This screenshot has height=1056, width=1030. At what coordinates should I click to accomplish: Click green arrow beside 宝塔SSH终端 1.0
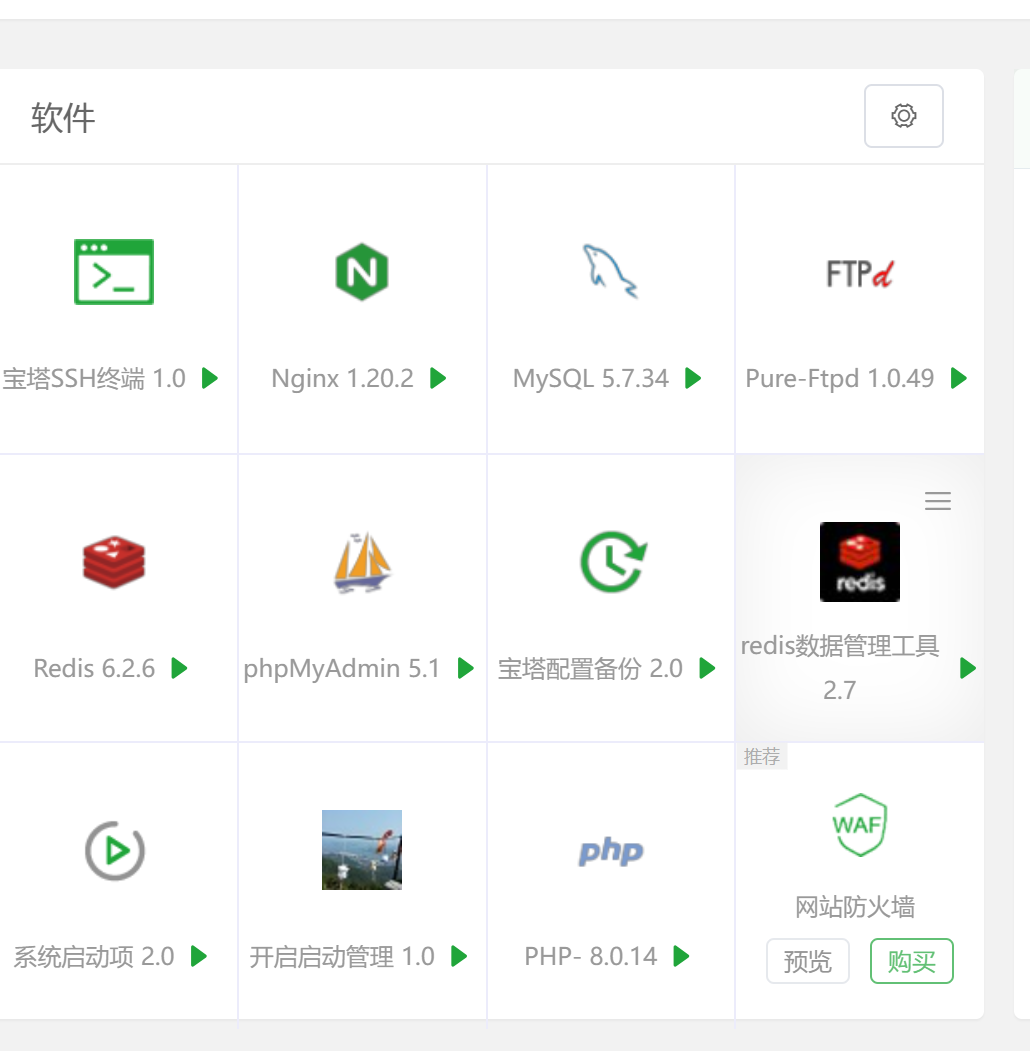point(210,378)
